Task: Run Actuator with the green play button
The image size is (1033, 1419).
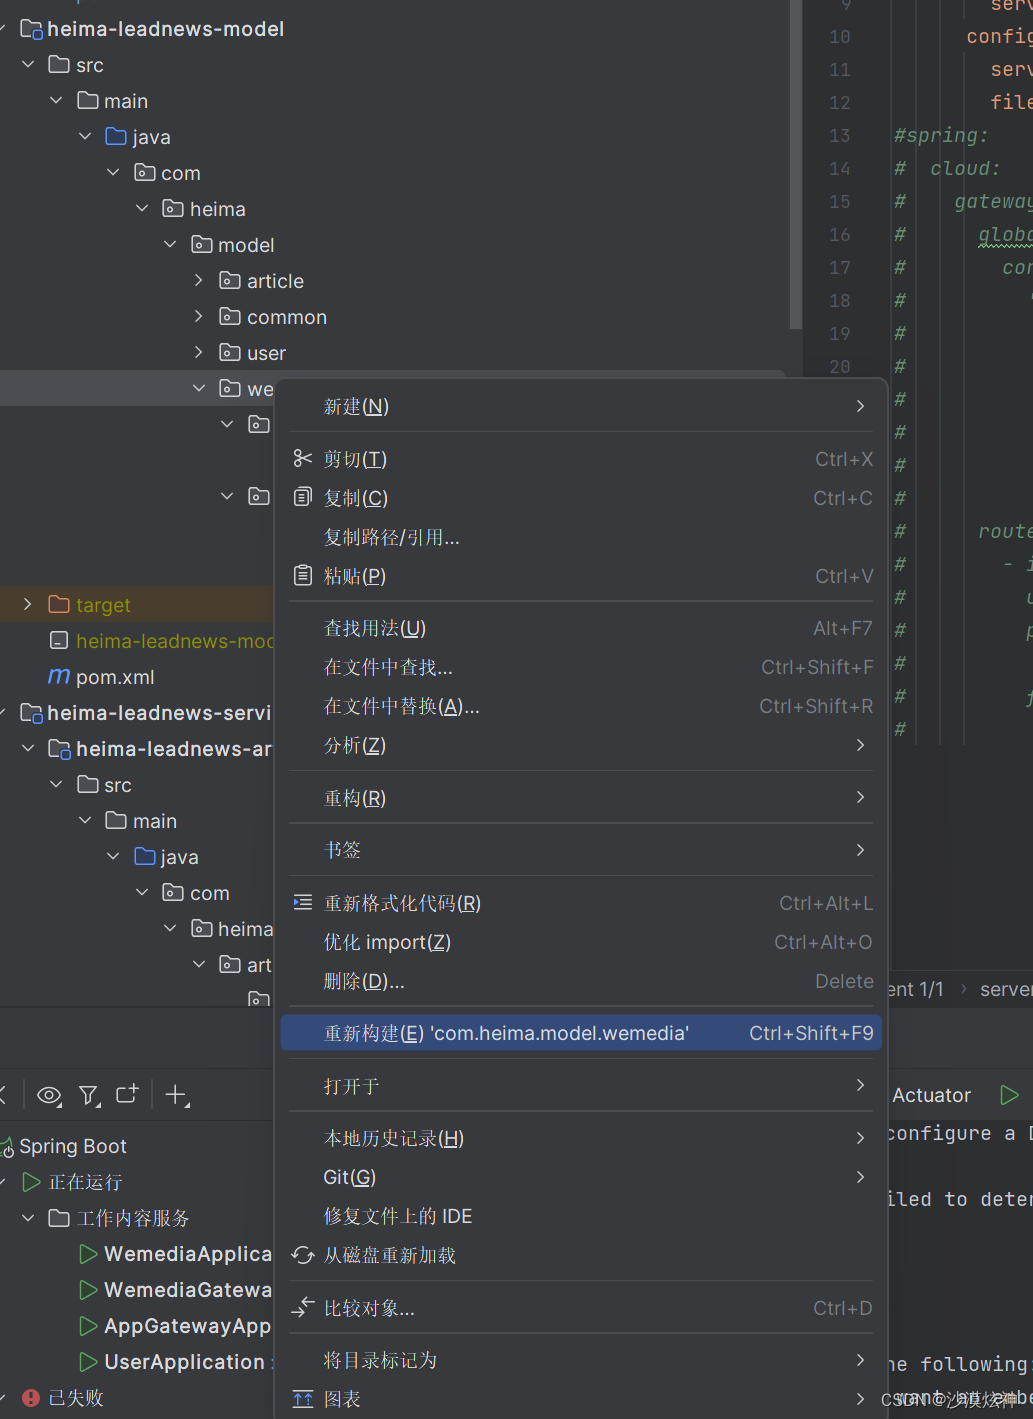Action: click(1008, 1094)
